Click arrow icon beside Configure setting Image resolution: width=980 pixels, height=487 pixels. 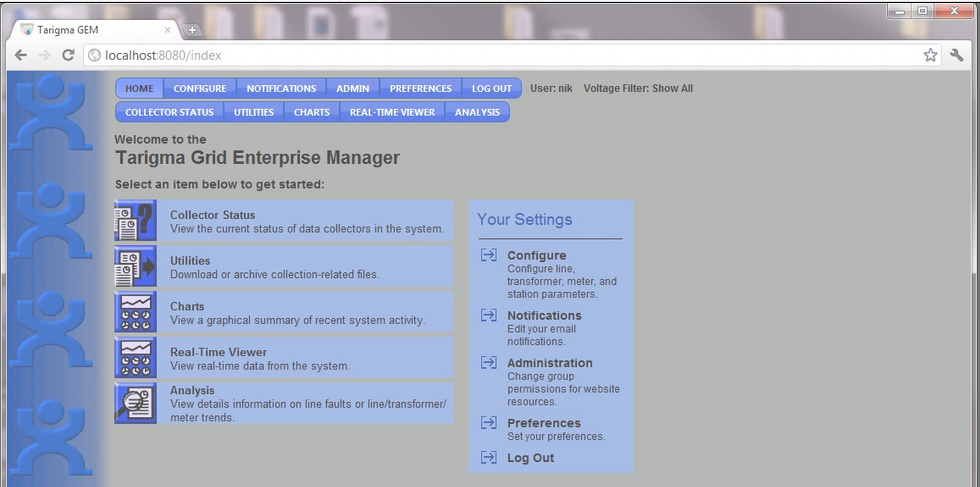489,255
